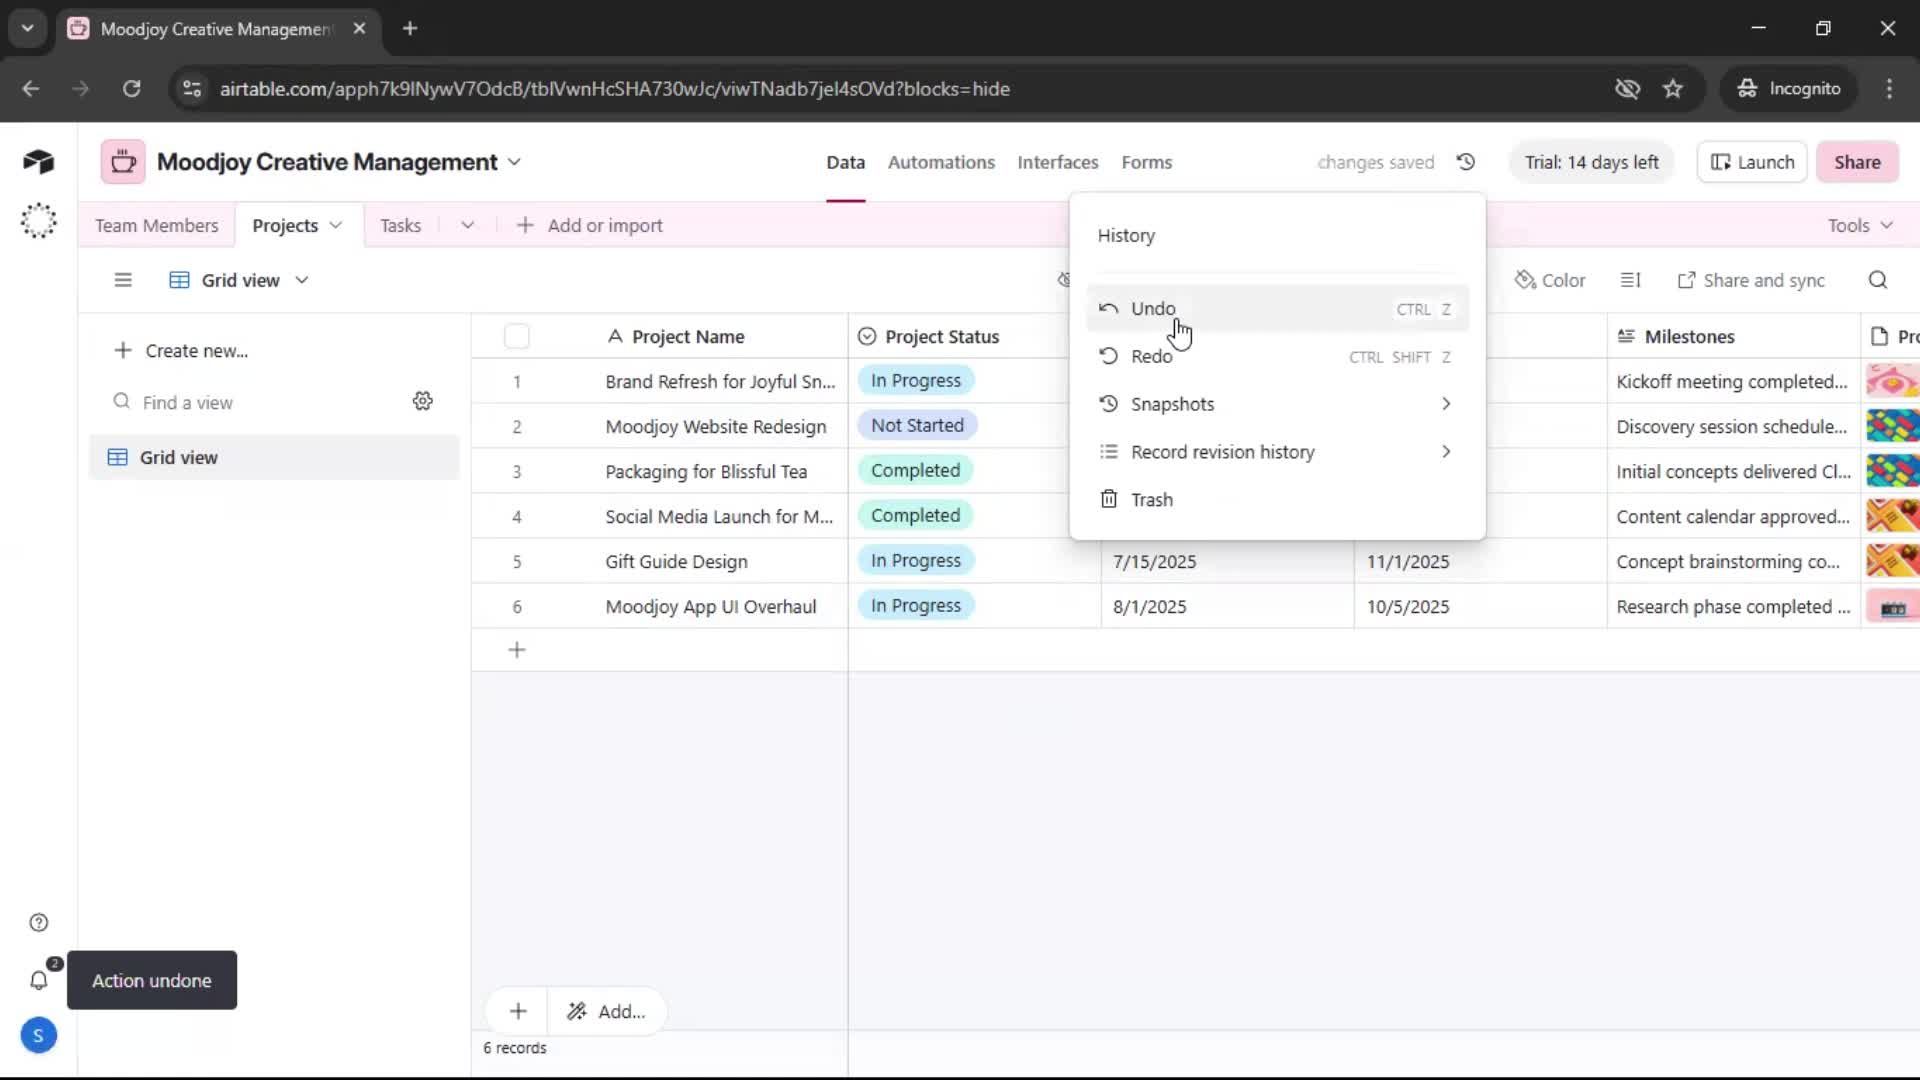1920x1080 pixels.
Task: Click Share and sync
Action: pos(1751,280)
